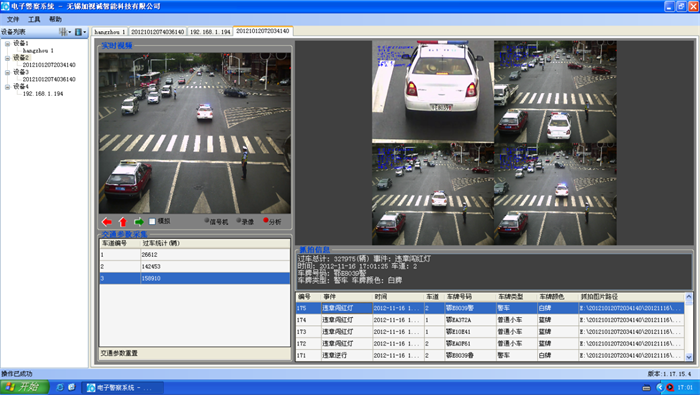Image resolution: width=700 pixels, height=395 pixels.
Task: Select 2012101207K036140 under 设备3 in tree
Action: 49,79
